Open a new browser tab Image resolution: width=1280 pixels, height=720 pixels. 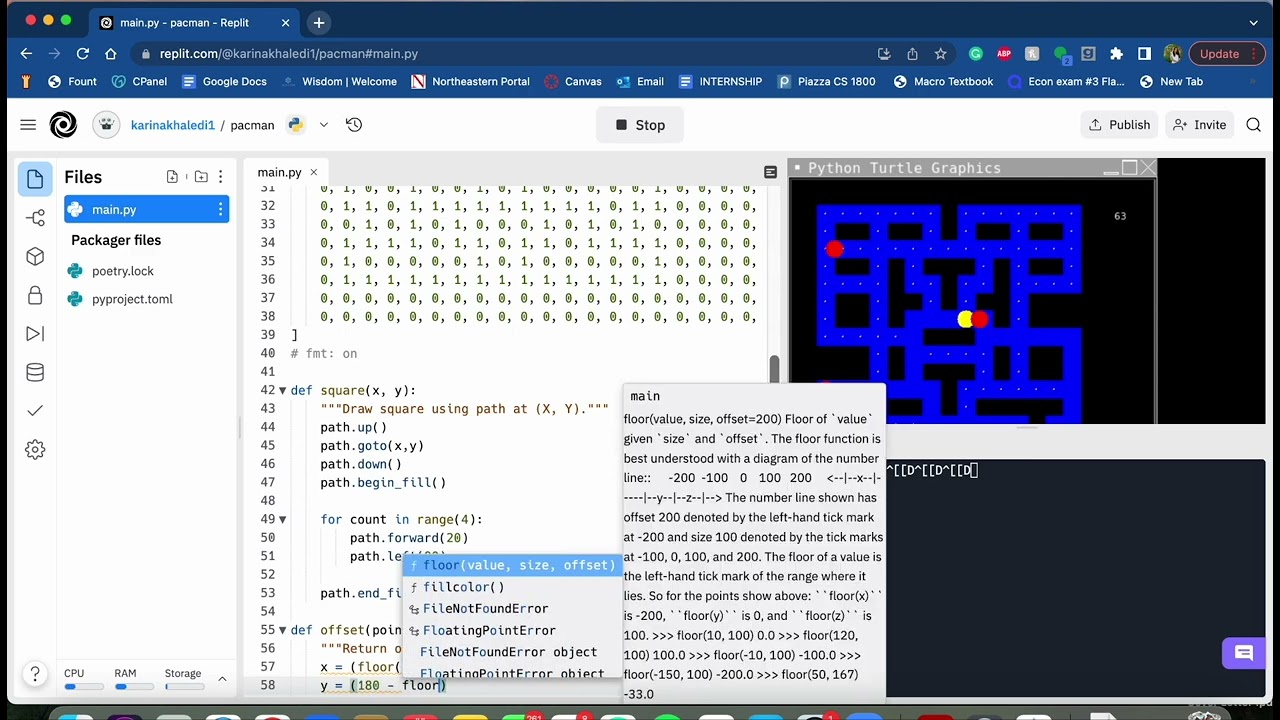click(318, 22)
